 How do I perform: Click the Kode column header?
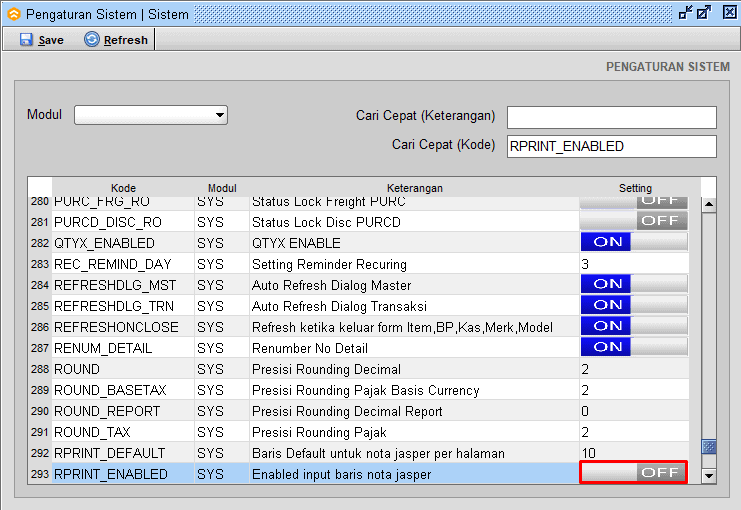coord(123,188)
